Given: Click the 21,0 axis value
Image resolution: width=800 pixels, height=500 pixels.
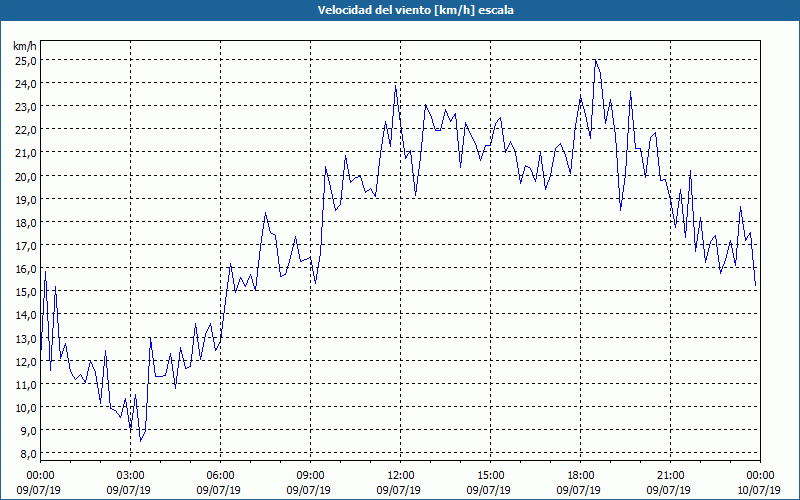Looking at the screenshot, I should point(25,153).
